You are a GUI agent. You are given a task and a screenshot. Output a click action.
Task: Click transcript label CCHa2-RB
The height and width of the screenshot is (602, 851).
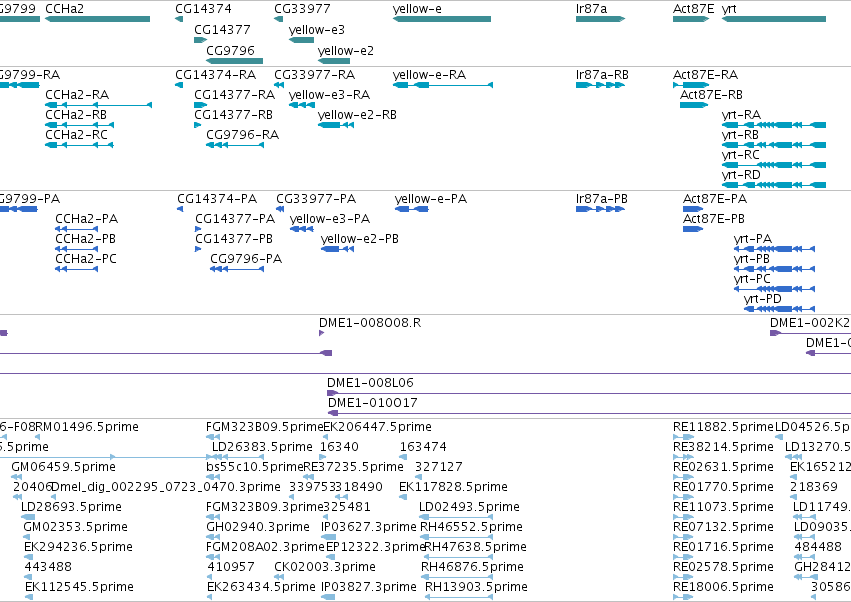pos(76,115)
